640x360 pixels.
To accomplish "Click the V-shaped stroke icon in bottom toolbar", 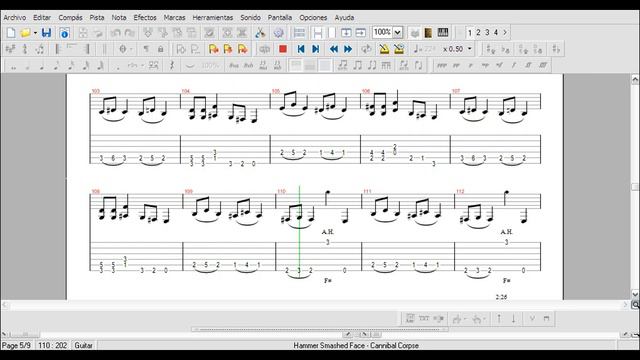I will tap(532, 318).
